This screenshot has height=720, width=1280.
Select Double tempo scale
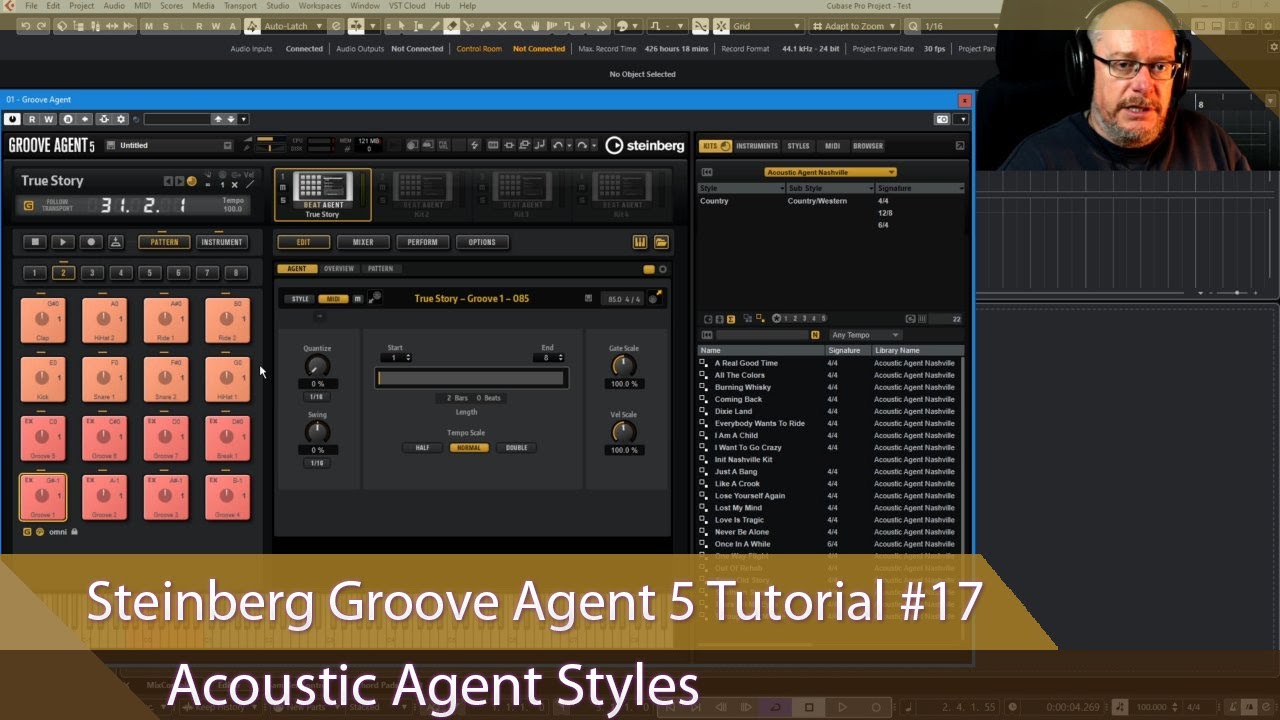pyautogui.click(x=517, y=448)
